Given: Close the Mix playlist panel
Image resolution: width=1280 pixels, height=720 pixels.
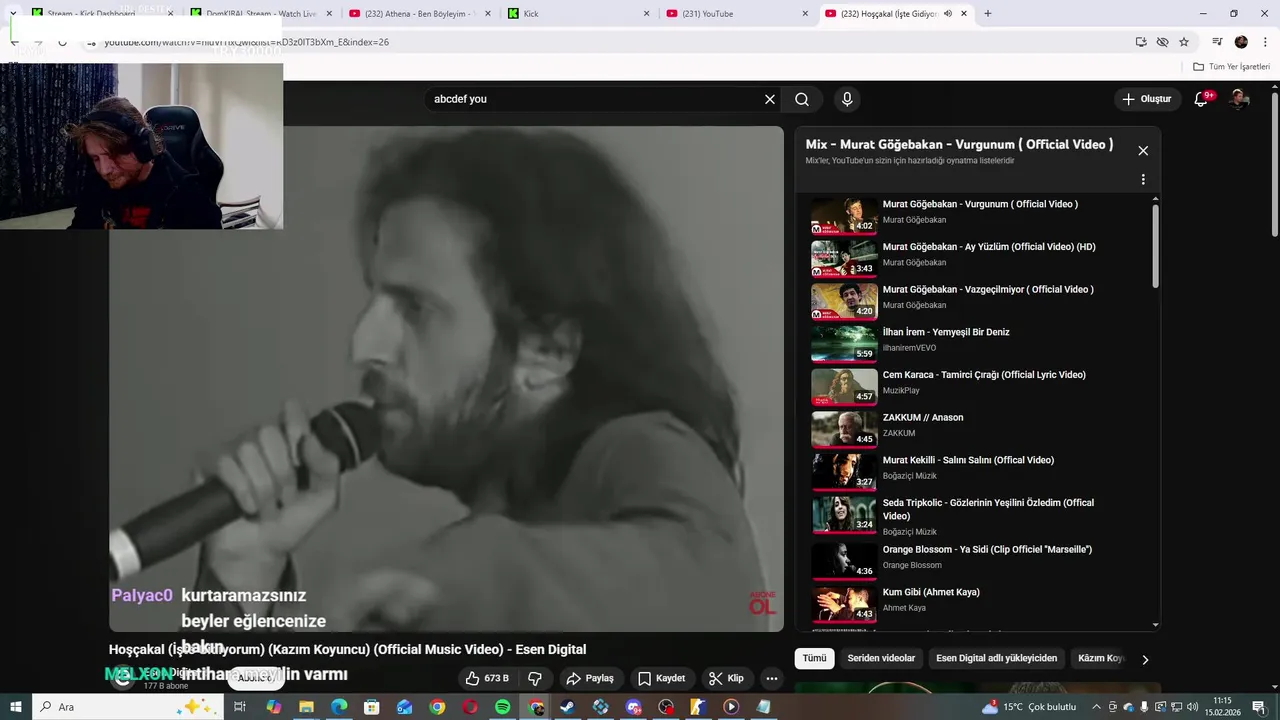Looking at the screenshot, I should [1143, 151].
